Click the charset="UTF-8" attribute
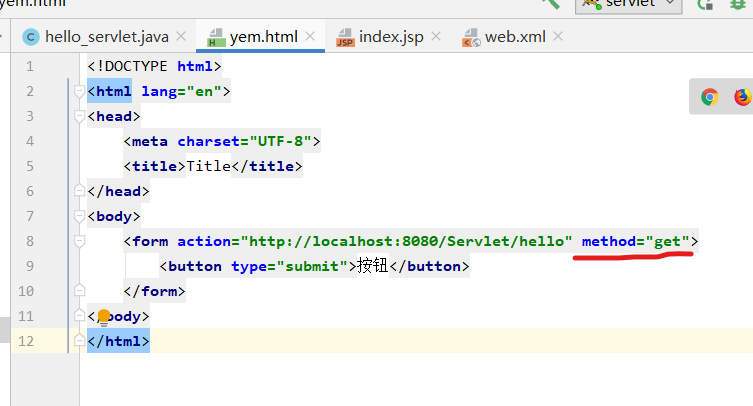The width and height of the screenshot is (753, 406). point(244,141)
